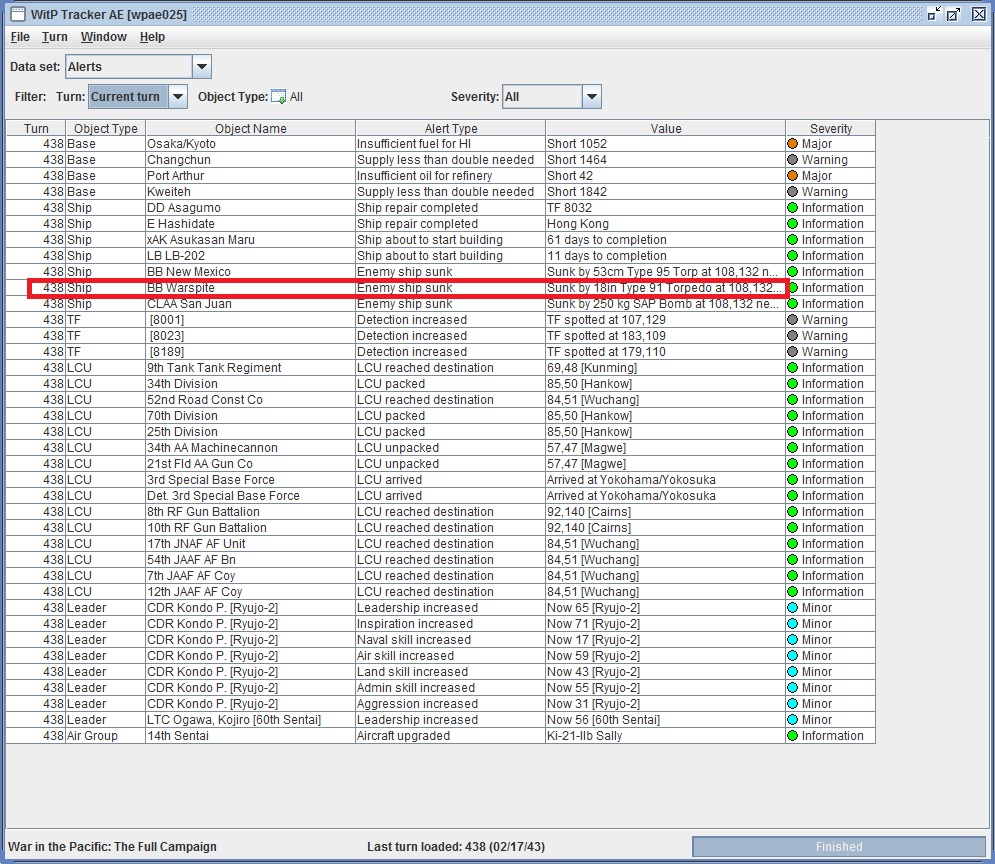This screenshot has height=864, width=995.
Task: Select the BB New Mexico ship entry
Action: pos(188,272)
